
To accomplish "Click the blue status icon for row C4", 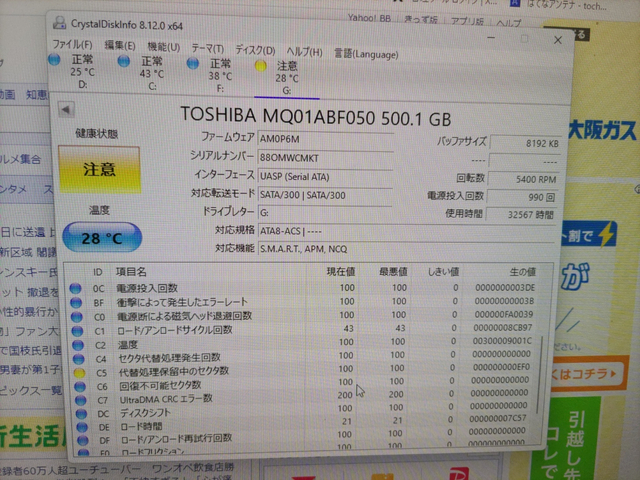I will [79, 359].
